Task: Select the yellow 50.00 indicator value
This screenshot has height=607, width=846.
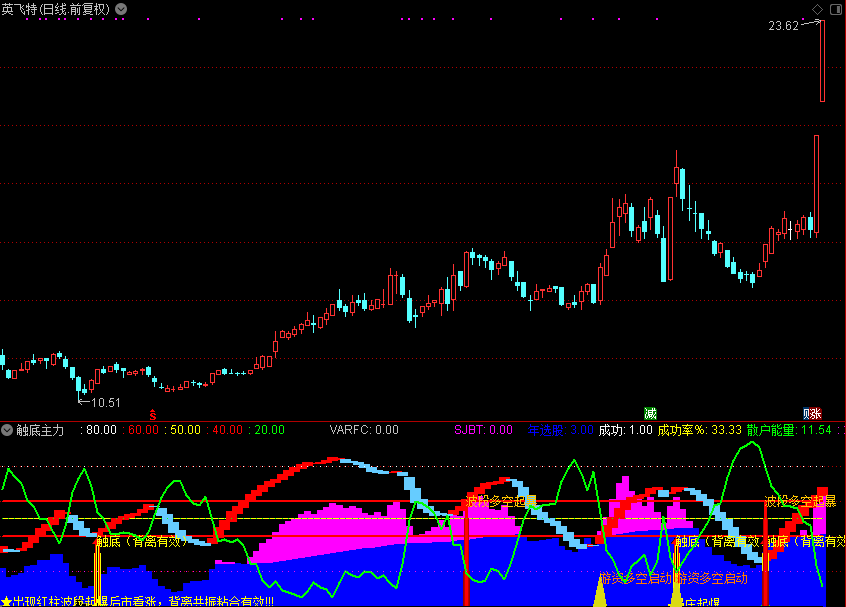Action: coord(186,430)
